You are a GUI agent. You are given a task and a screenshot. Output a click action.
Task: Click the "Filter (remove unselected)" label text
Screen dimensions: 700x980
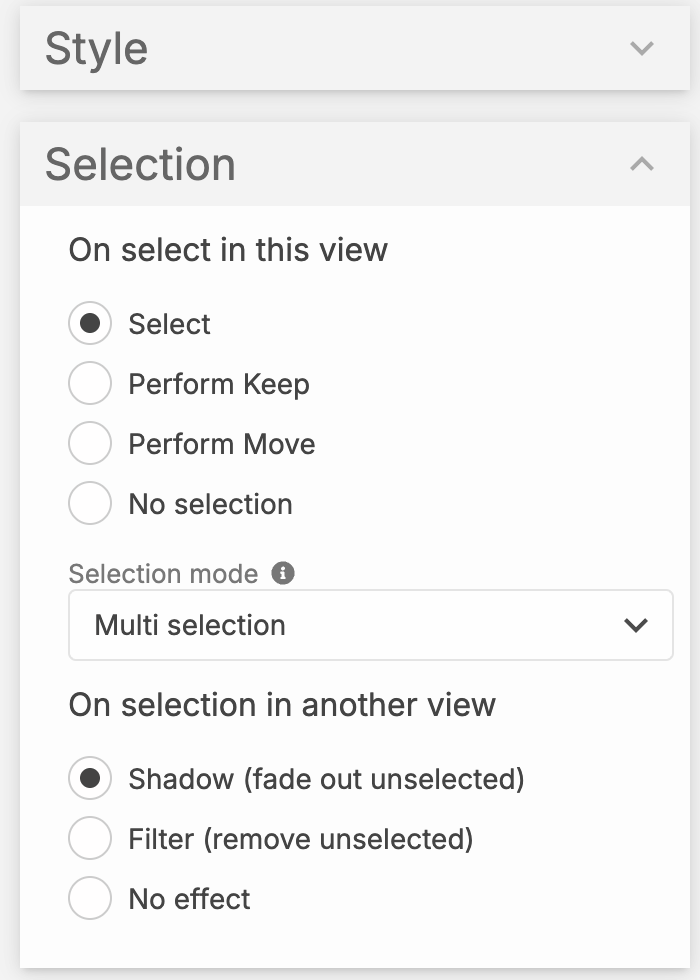tap(300, 839)
